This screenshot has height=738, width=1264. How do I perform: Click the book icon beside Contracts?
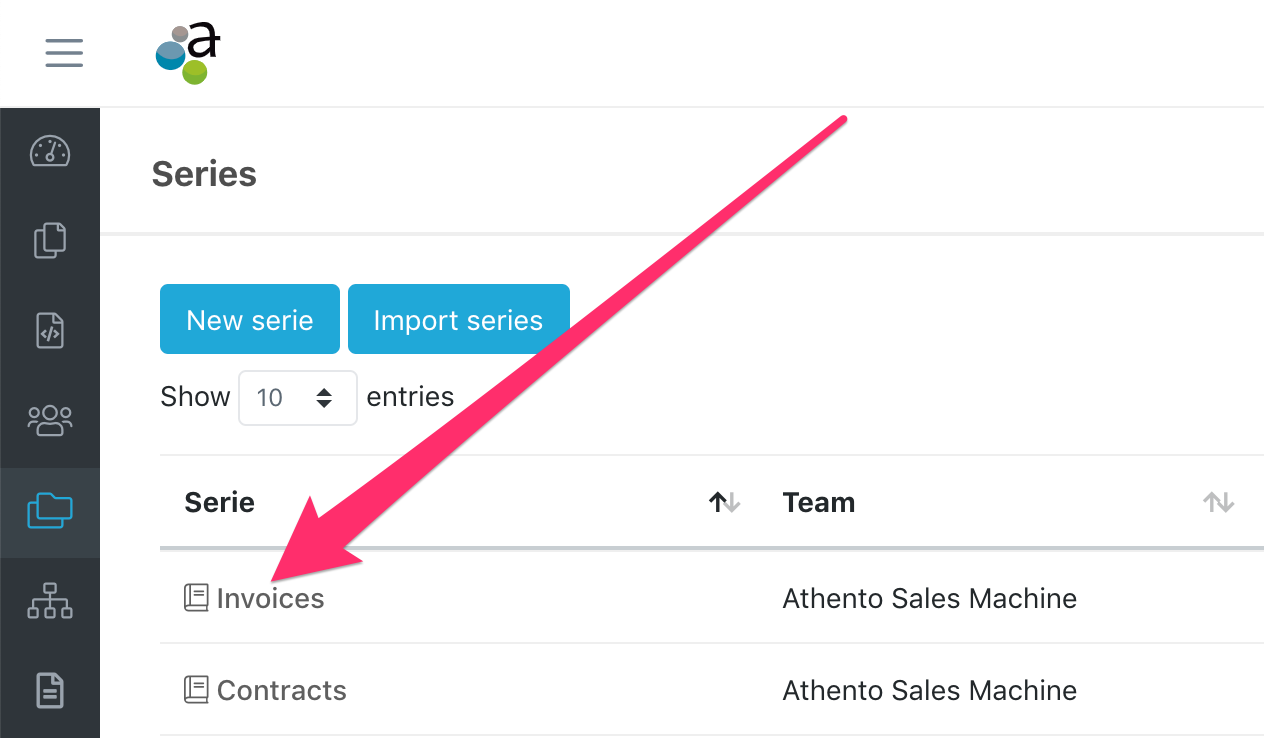tap(196, 690)
